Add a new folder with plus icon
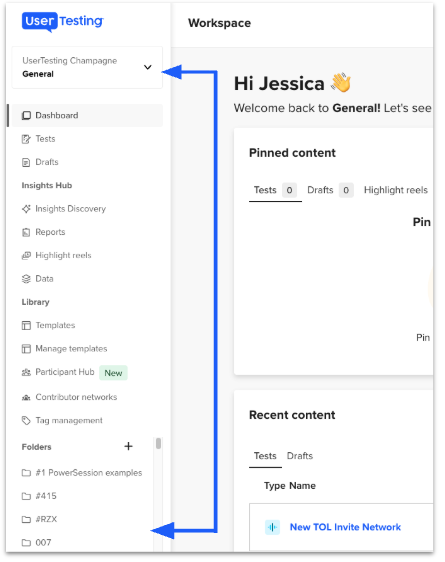 click(128, 446)
